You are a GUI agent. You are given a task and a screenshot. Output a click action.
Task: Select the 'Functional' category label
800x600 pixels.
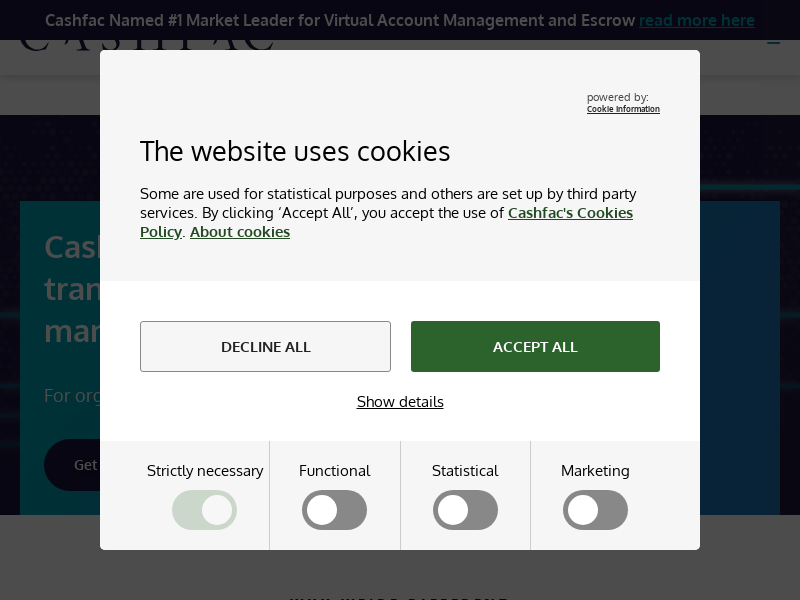[x=335, y=471]
